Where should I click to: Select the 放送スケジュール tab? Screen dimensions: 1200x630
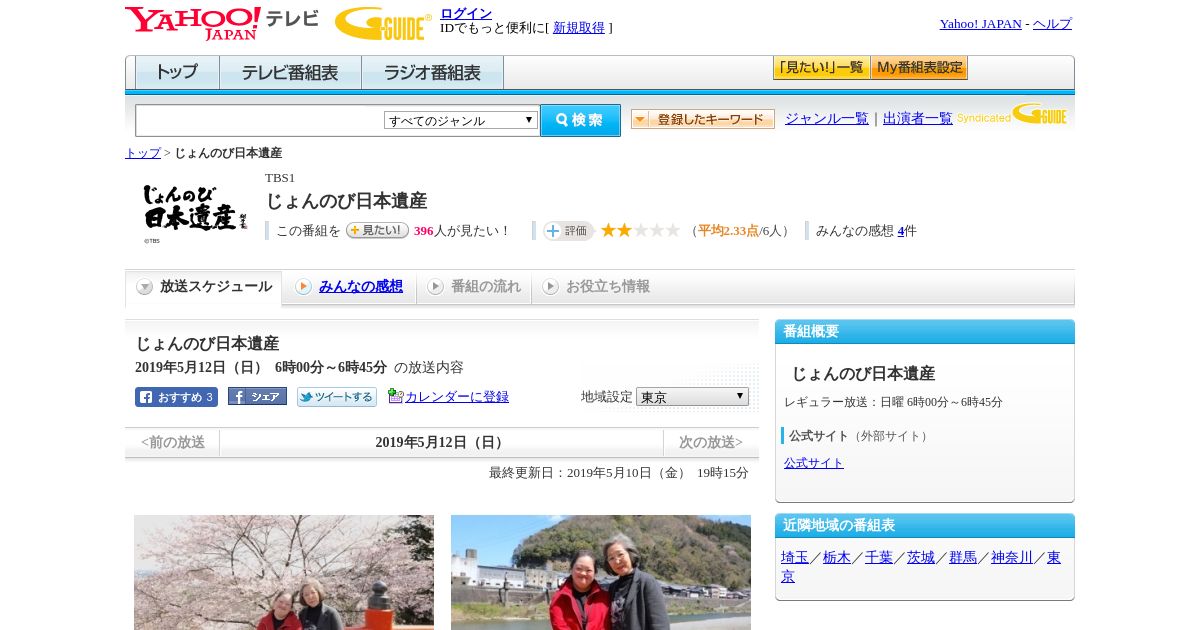[204, 287]
